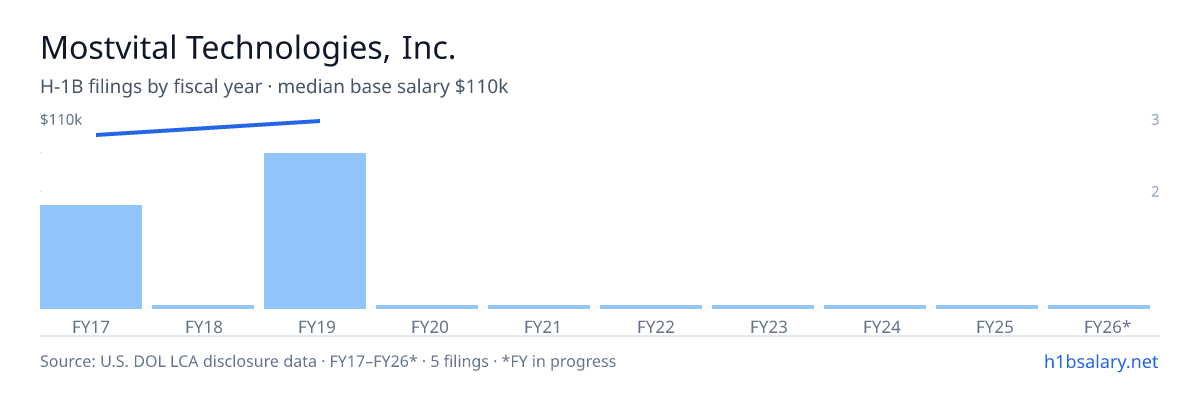Viewport: 1200px width, 400px height.
Task: Click the blue median salary trend line
Action: pyautogui.click(x=208, y=128)
